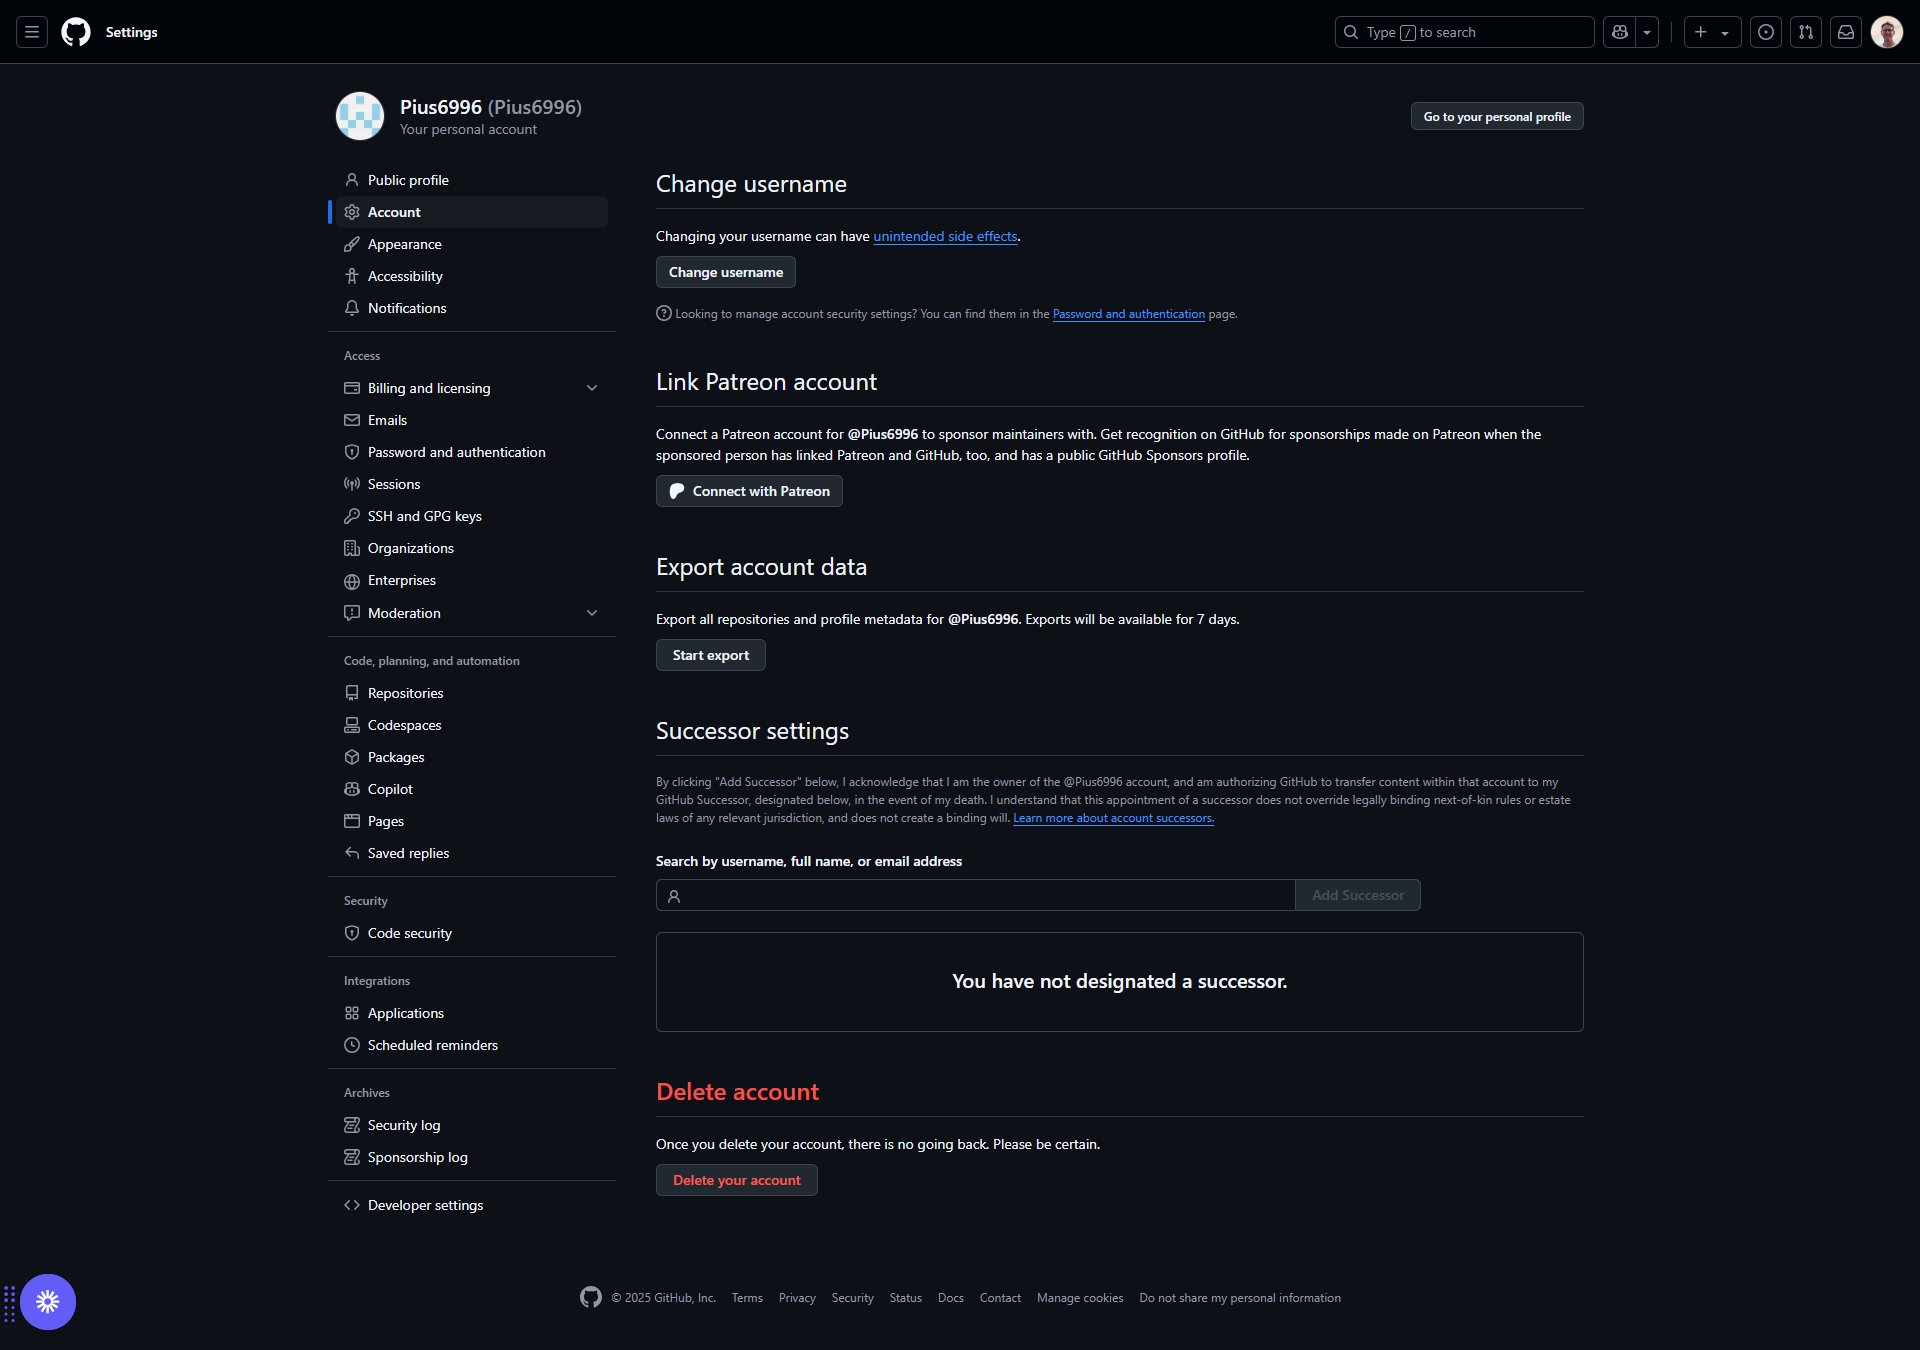Open Saved replies settings

(x=472, y=853)
